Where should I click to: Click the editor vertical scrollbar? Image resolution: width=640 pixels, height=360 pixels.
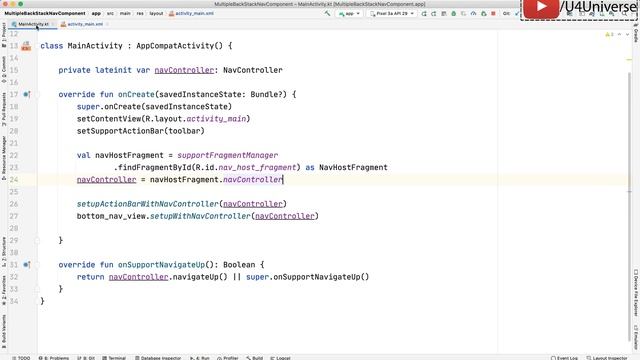click(629, 206)
